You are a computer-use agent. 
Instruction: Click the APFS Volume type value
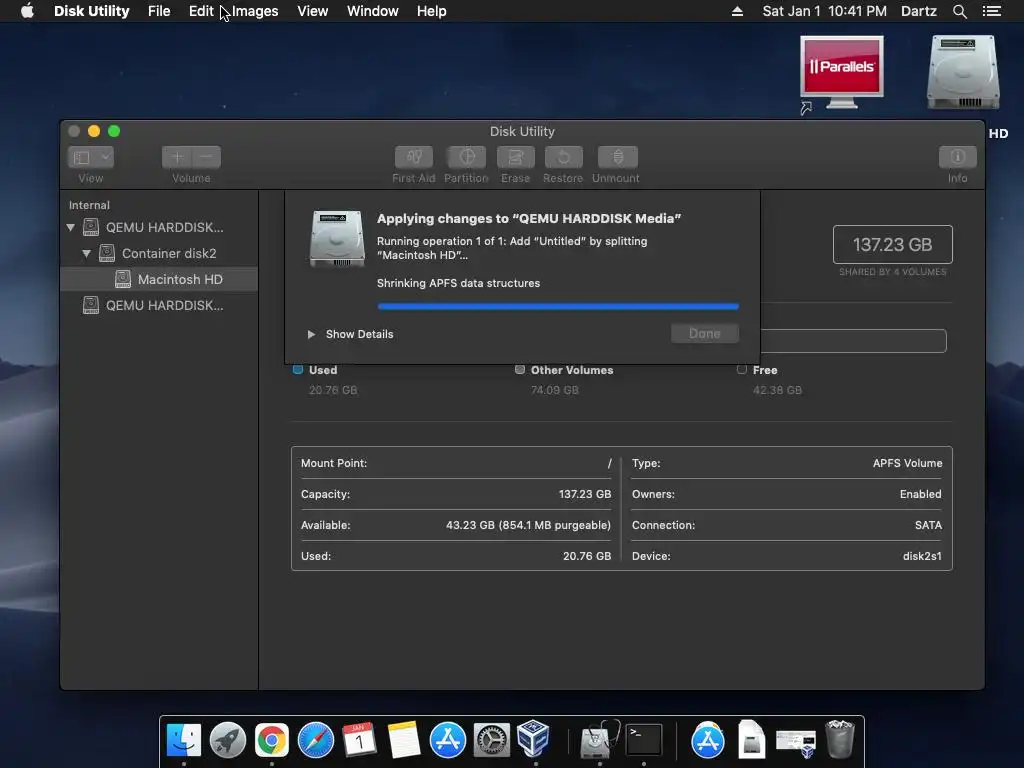coord(907,463)
